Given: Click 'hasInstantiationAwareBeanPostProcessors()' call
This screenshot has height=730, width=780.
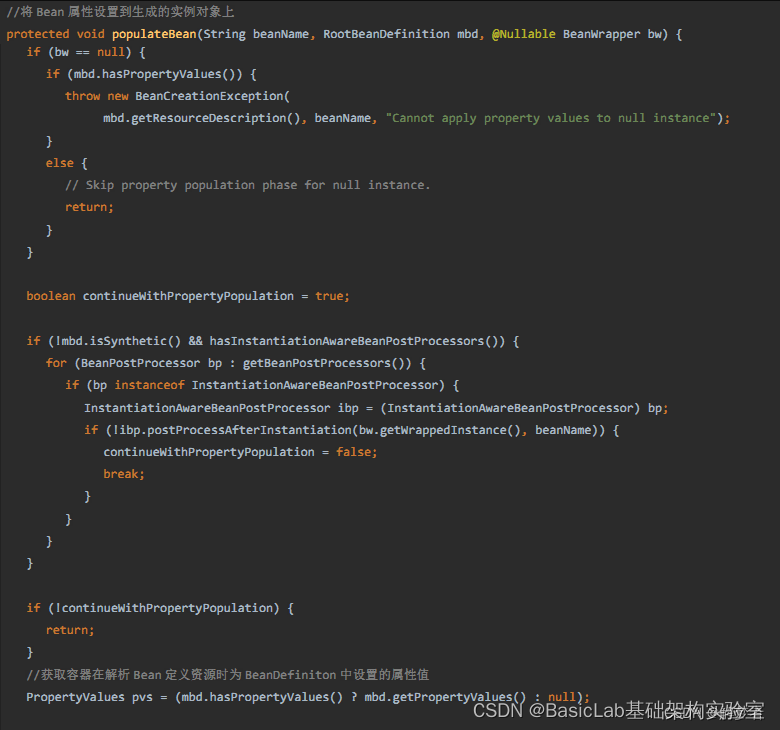Looking at the screenshot, I should (x=353, y=341).
